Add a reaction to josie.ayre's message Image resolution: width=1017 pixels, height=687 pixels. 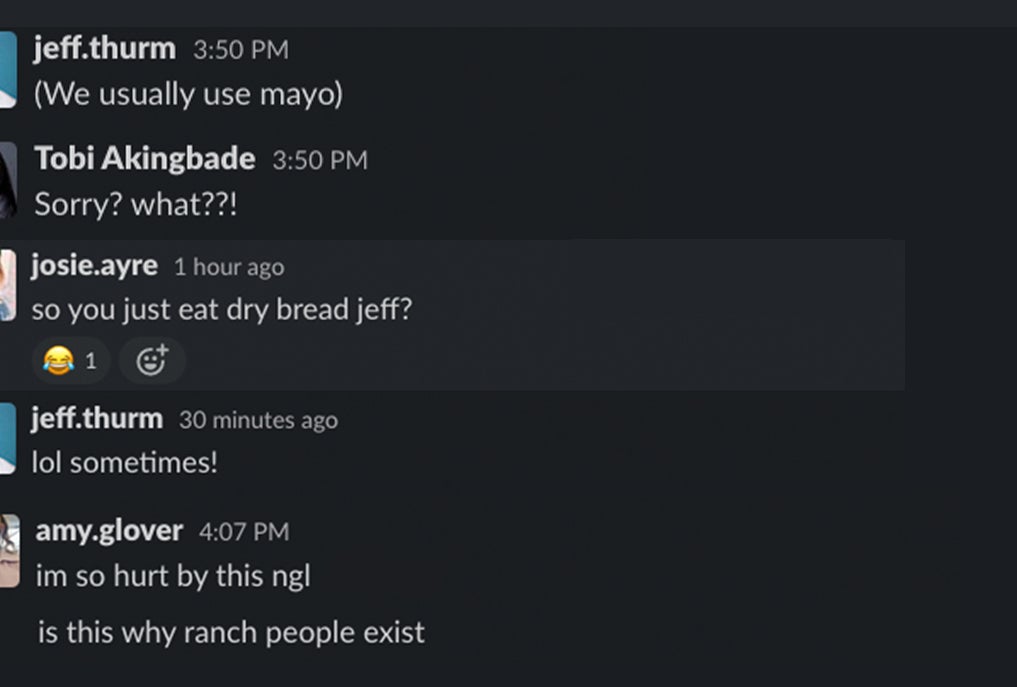(x=152, y=360)
